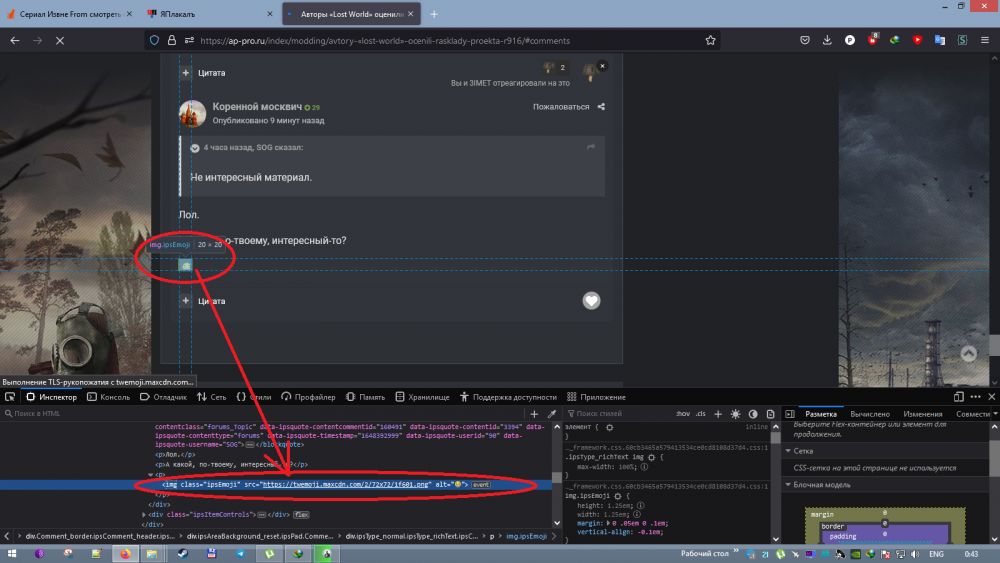Click the Пожаловаться link
The width and height of the screenshot is (1000, 563).
coord(561,106)
